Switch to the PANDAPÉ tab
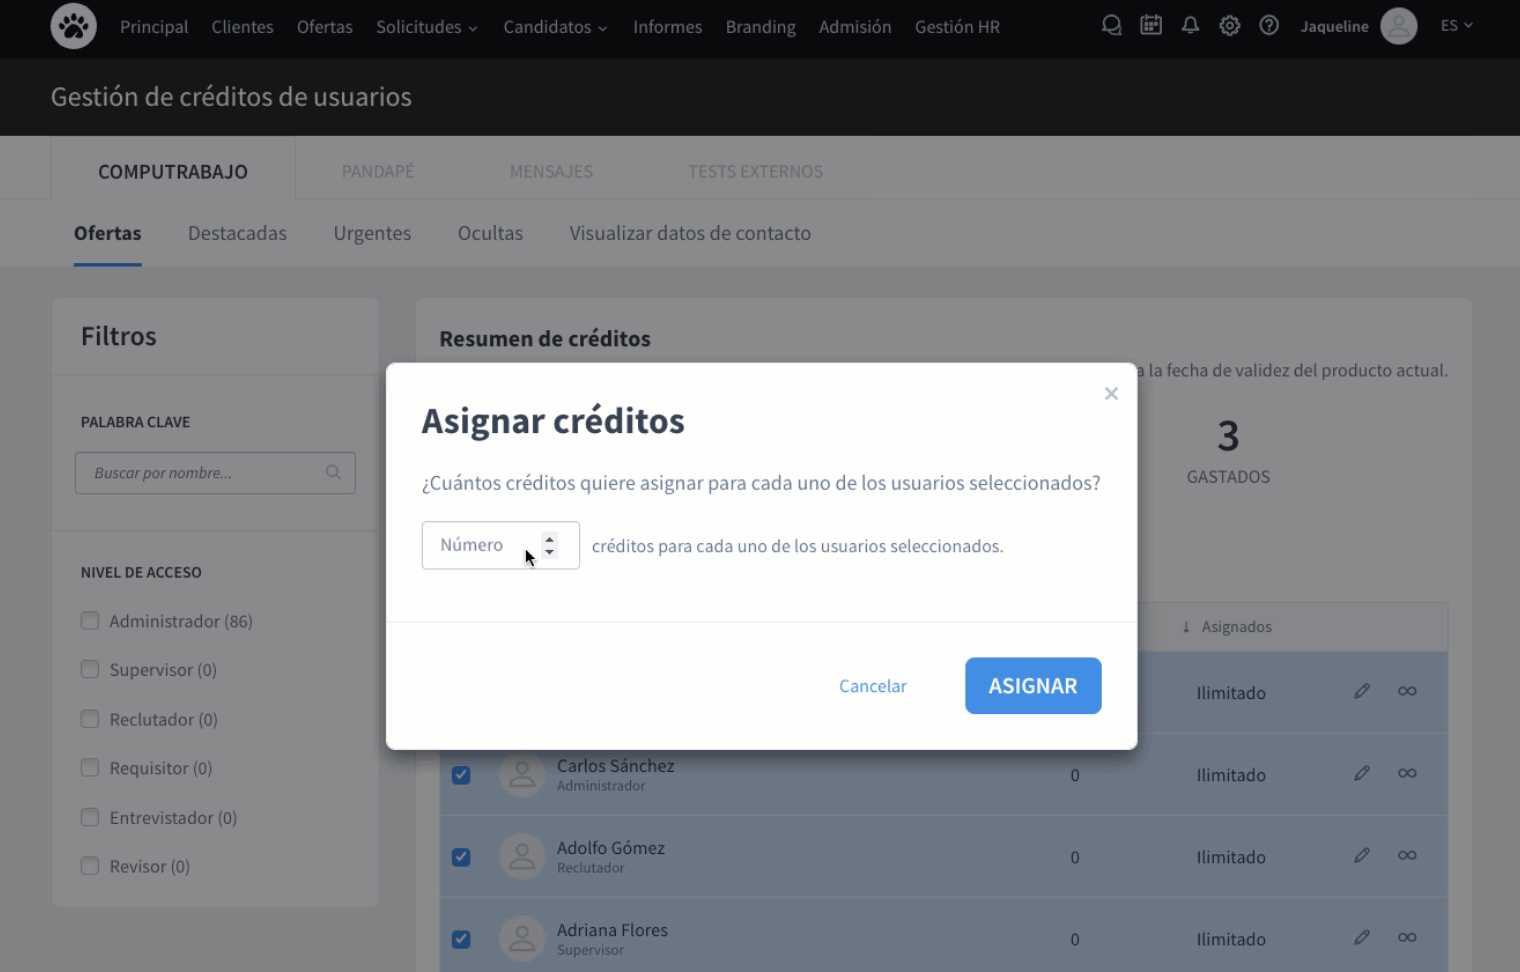Image resolution: width=1520 pixels, height=972 pixels. (x=378, y=171)
